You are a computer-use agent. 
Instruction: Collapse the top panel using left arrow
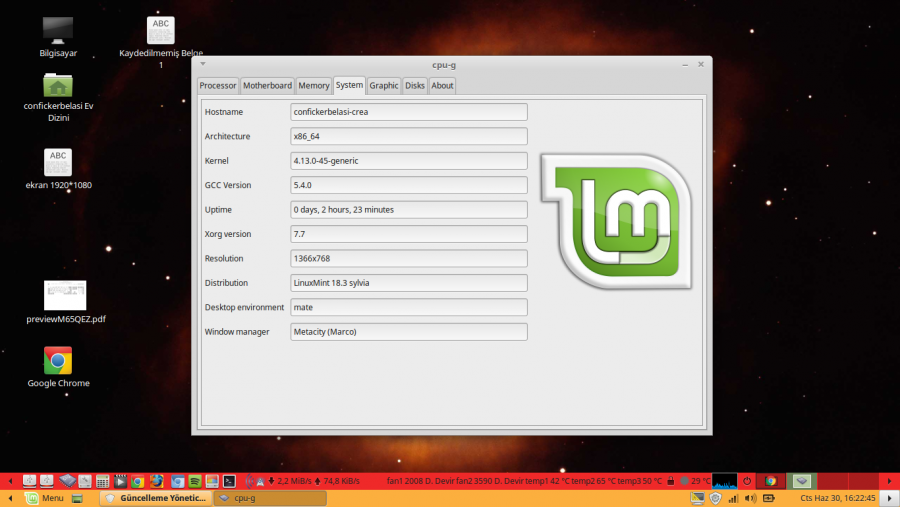point(10,481)
